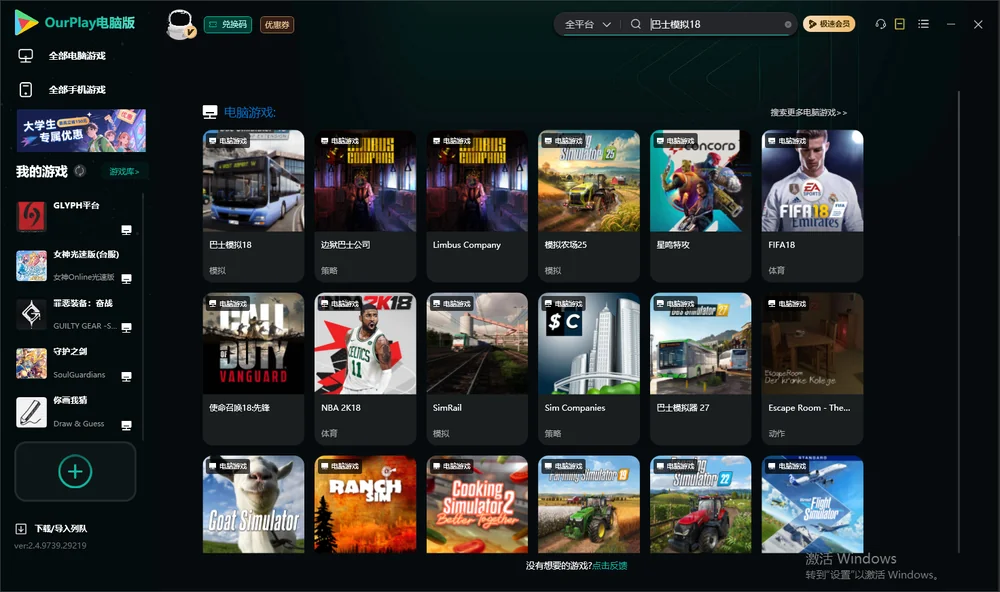Viewport: 1000px width, 592px height.
Task: Open the SimRail game card
Action: (x=477, y=369)
